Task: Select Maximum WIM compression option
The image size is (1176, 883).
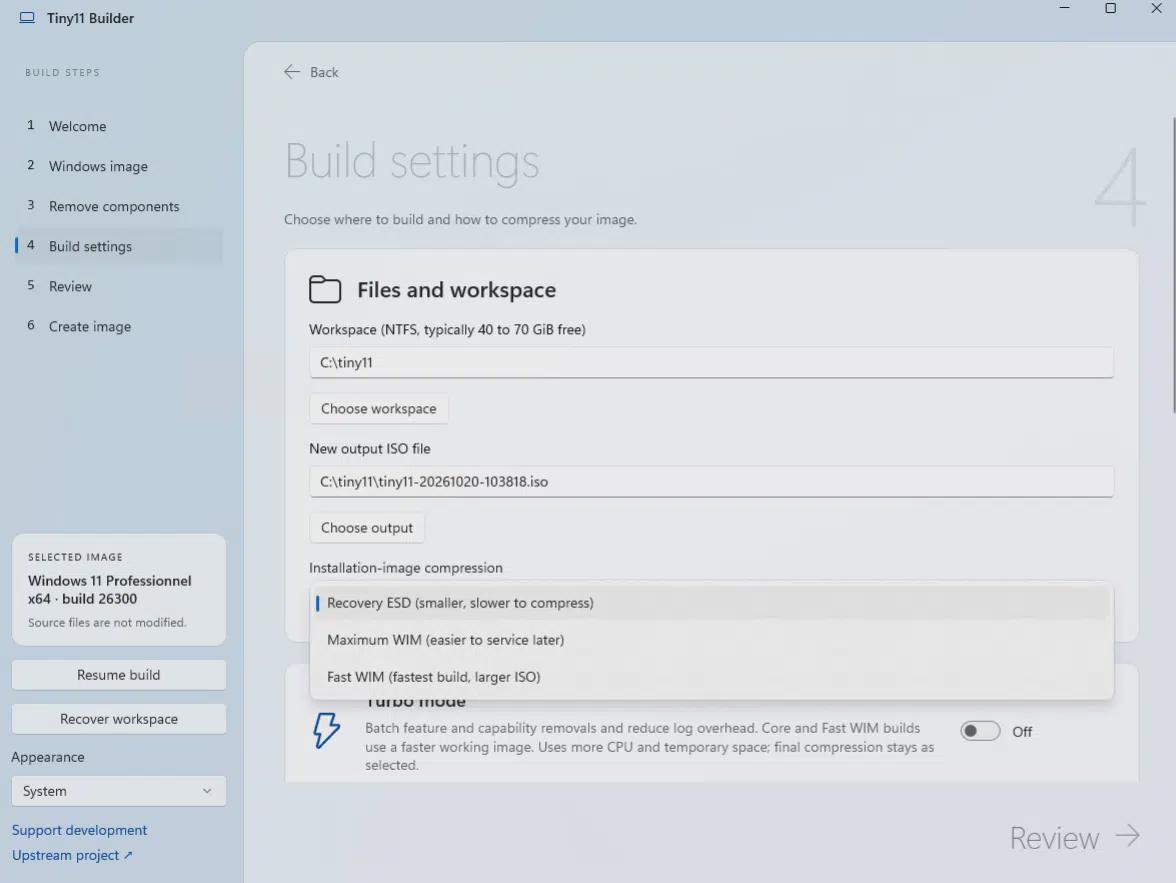Action: point(711,640)
